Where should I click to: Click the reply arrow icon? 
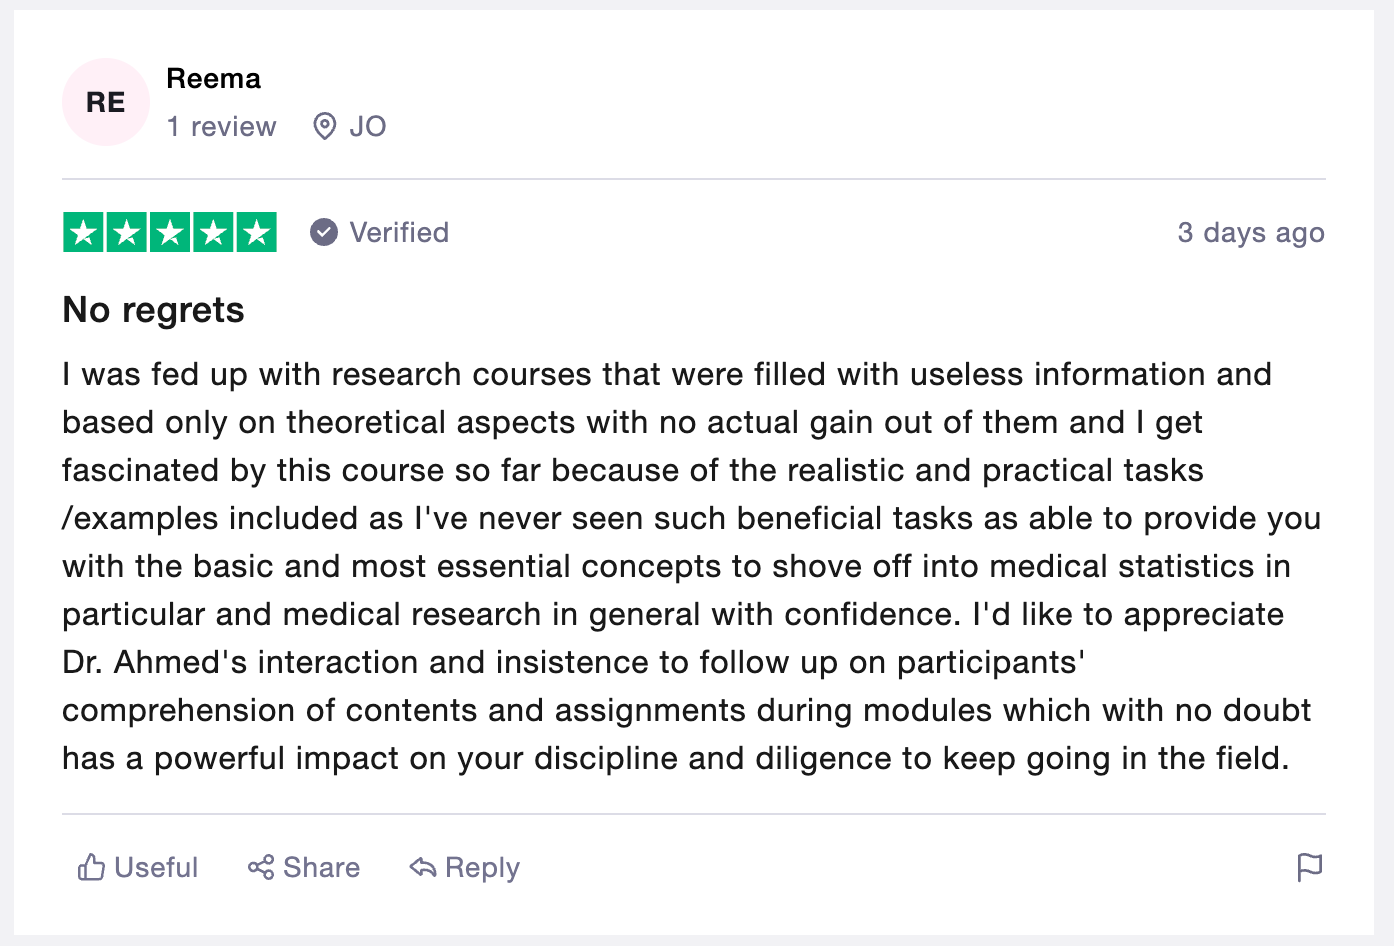pos(423,867)
